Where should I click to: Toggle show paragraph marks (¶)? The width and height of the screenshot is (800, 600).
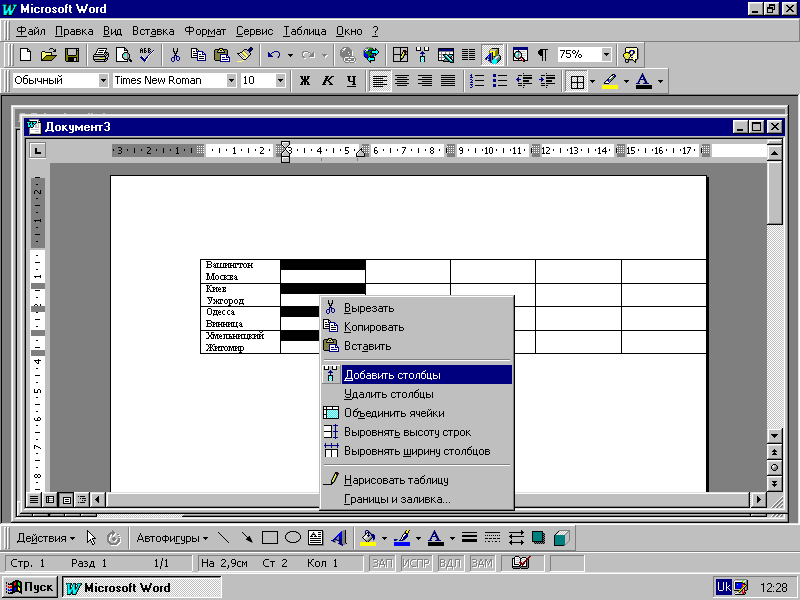coord(543,55)
